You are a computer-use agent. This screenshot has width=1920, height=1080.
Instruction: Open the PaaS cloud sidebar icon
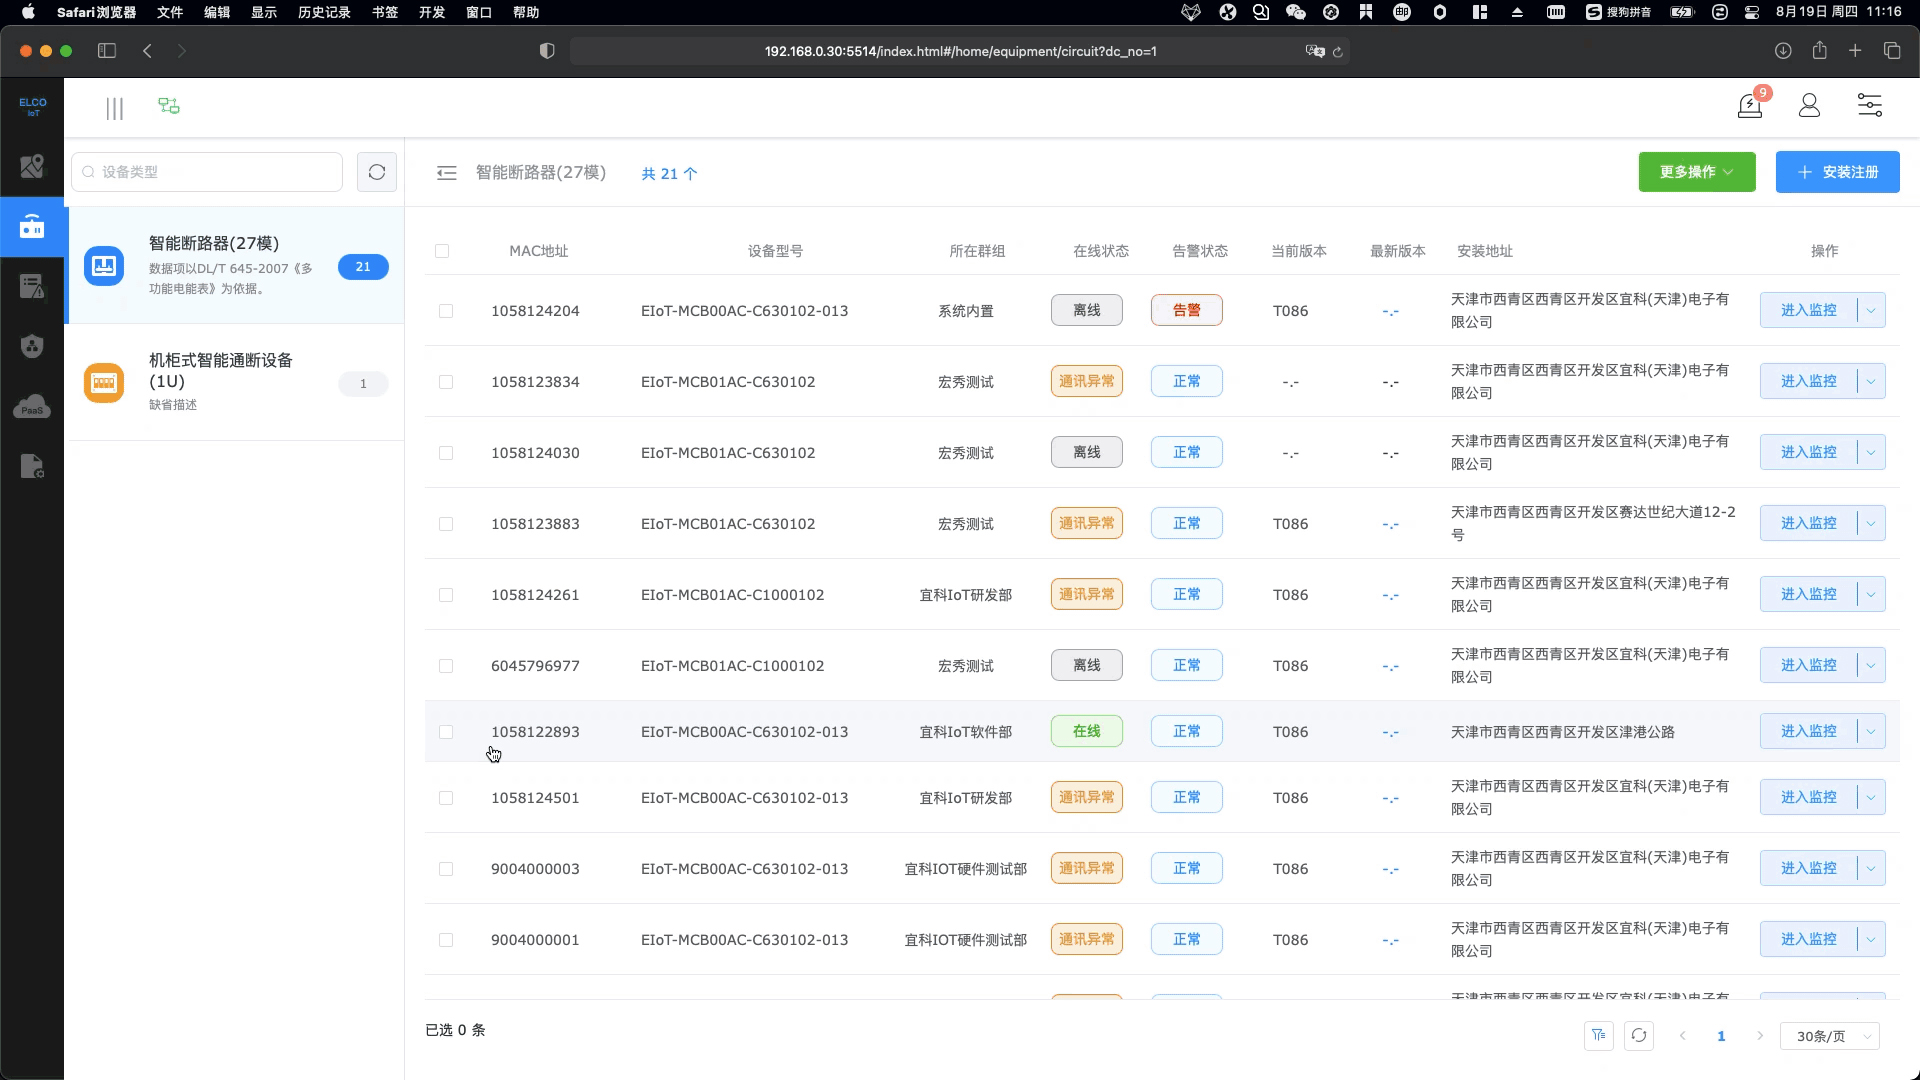pyautogui.click(x=32, y=407)
